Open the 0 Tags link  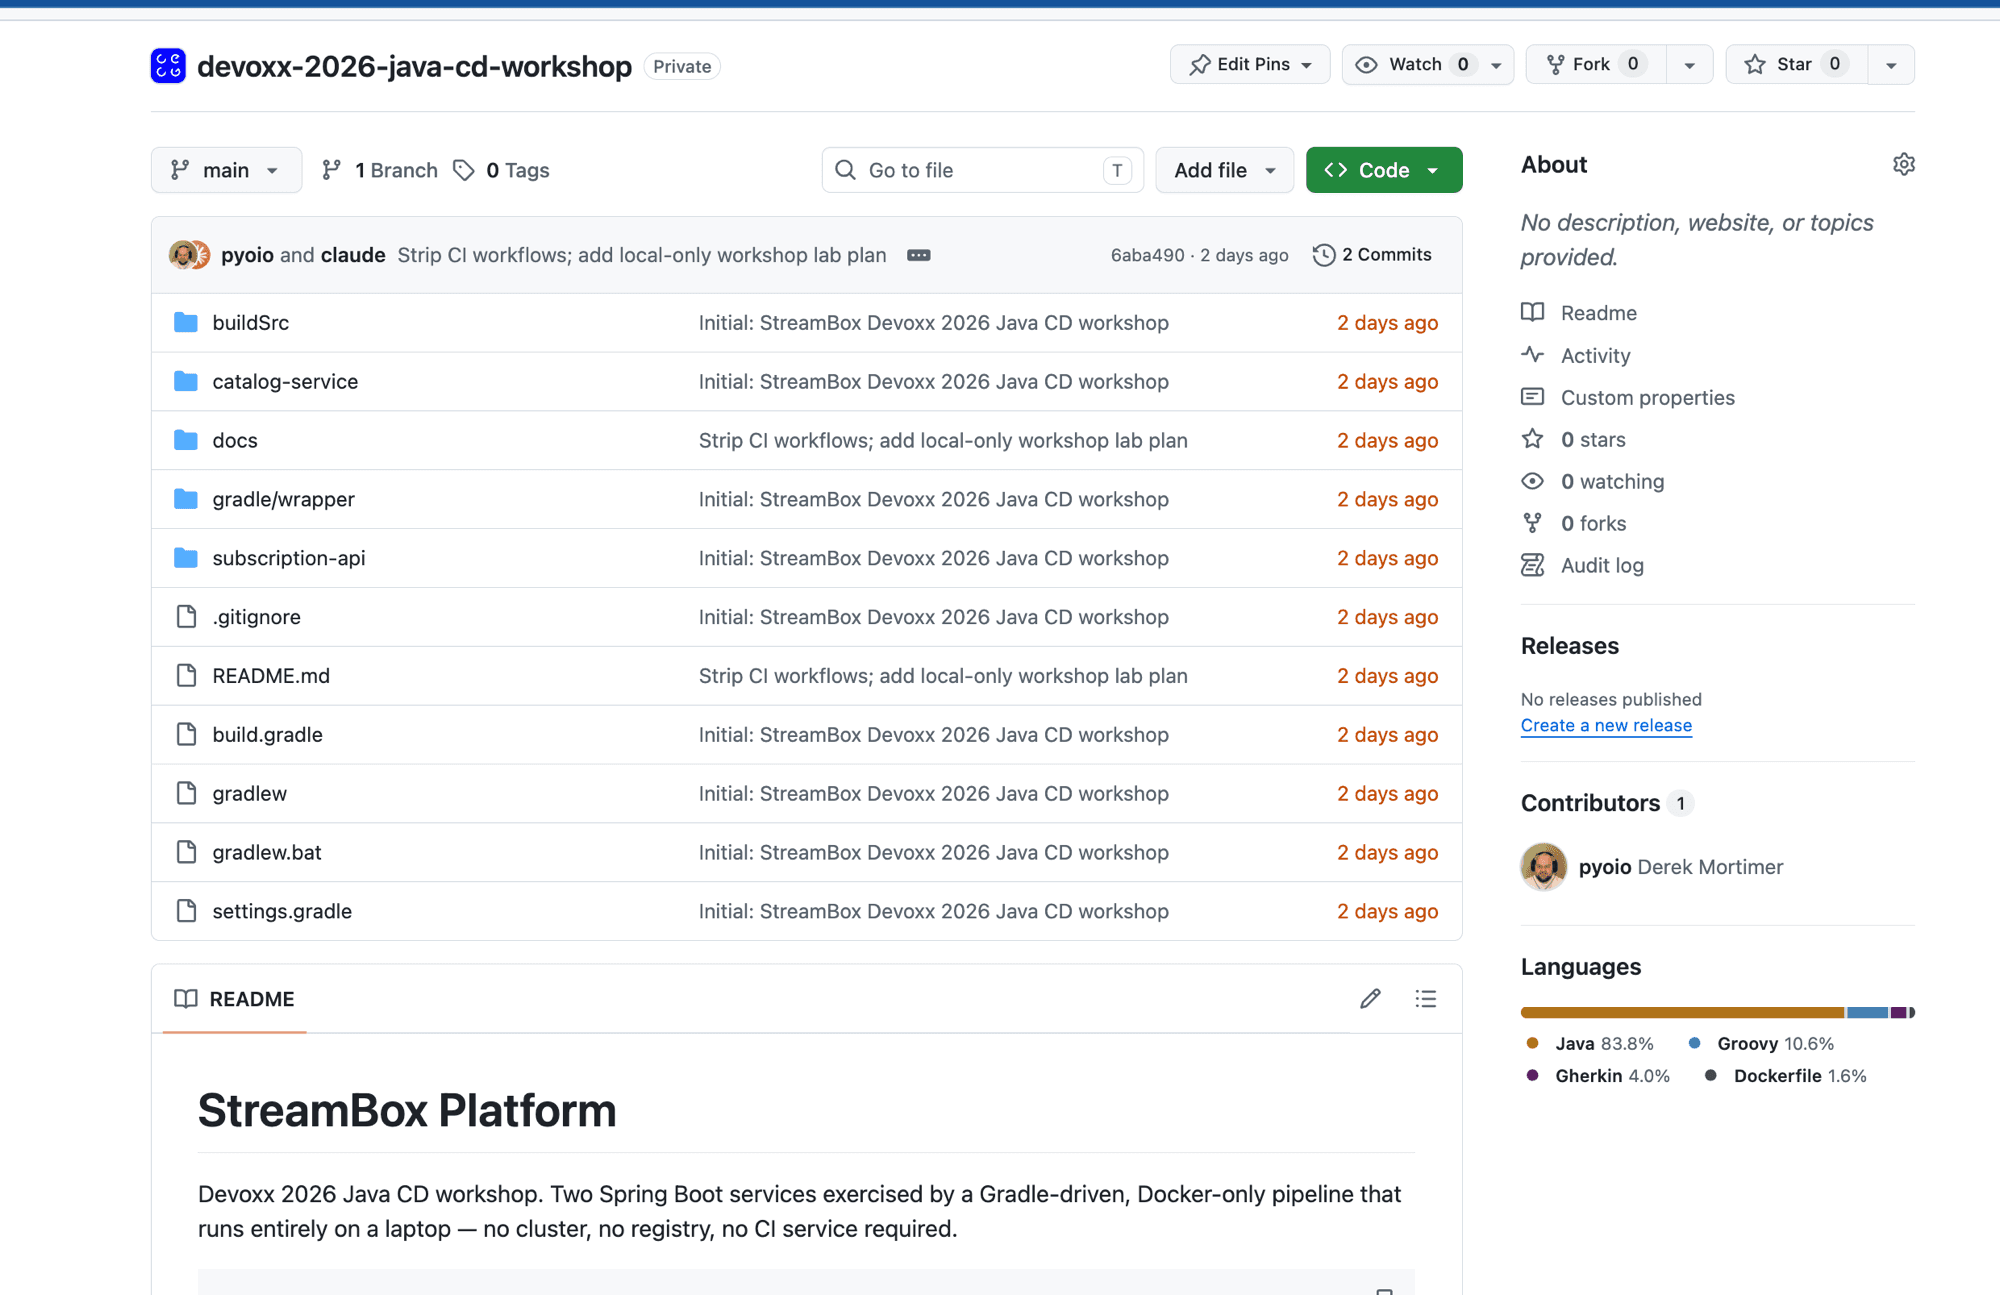[501, 170]
